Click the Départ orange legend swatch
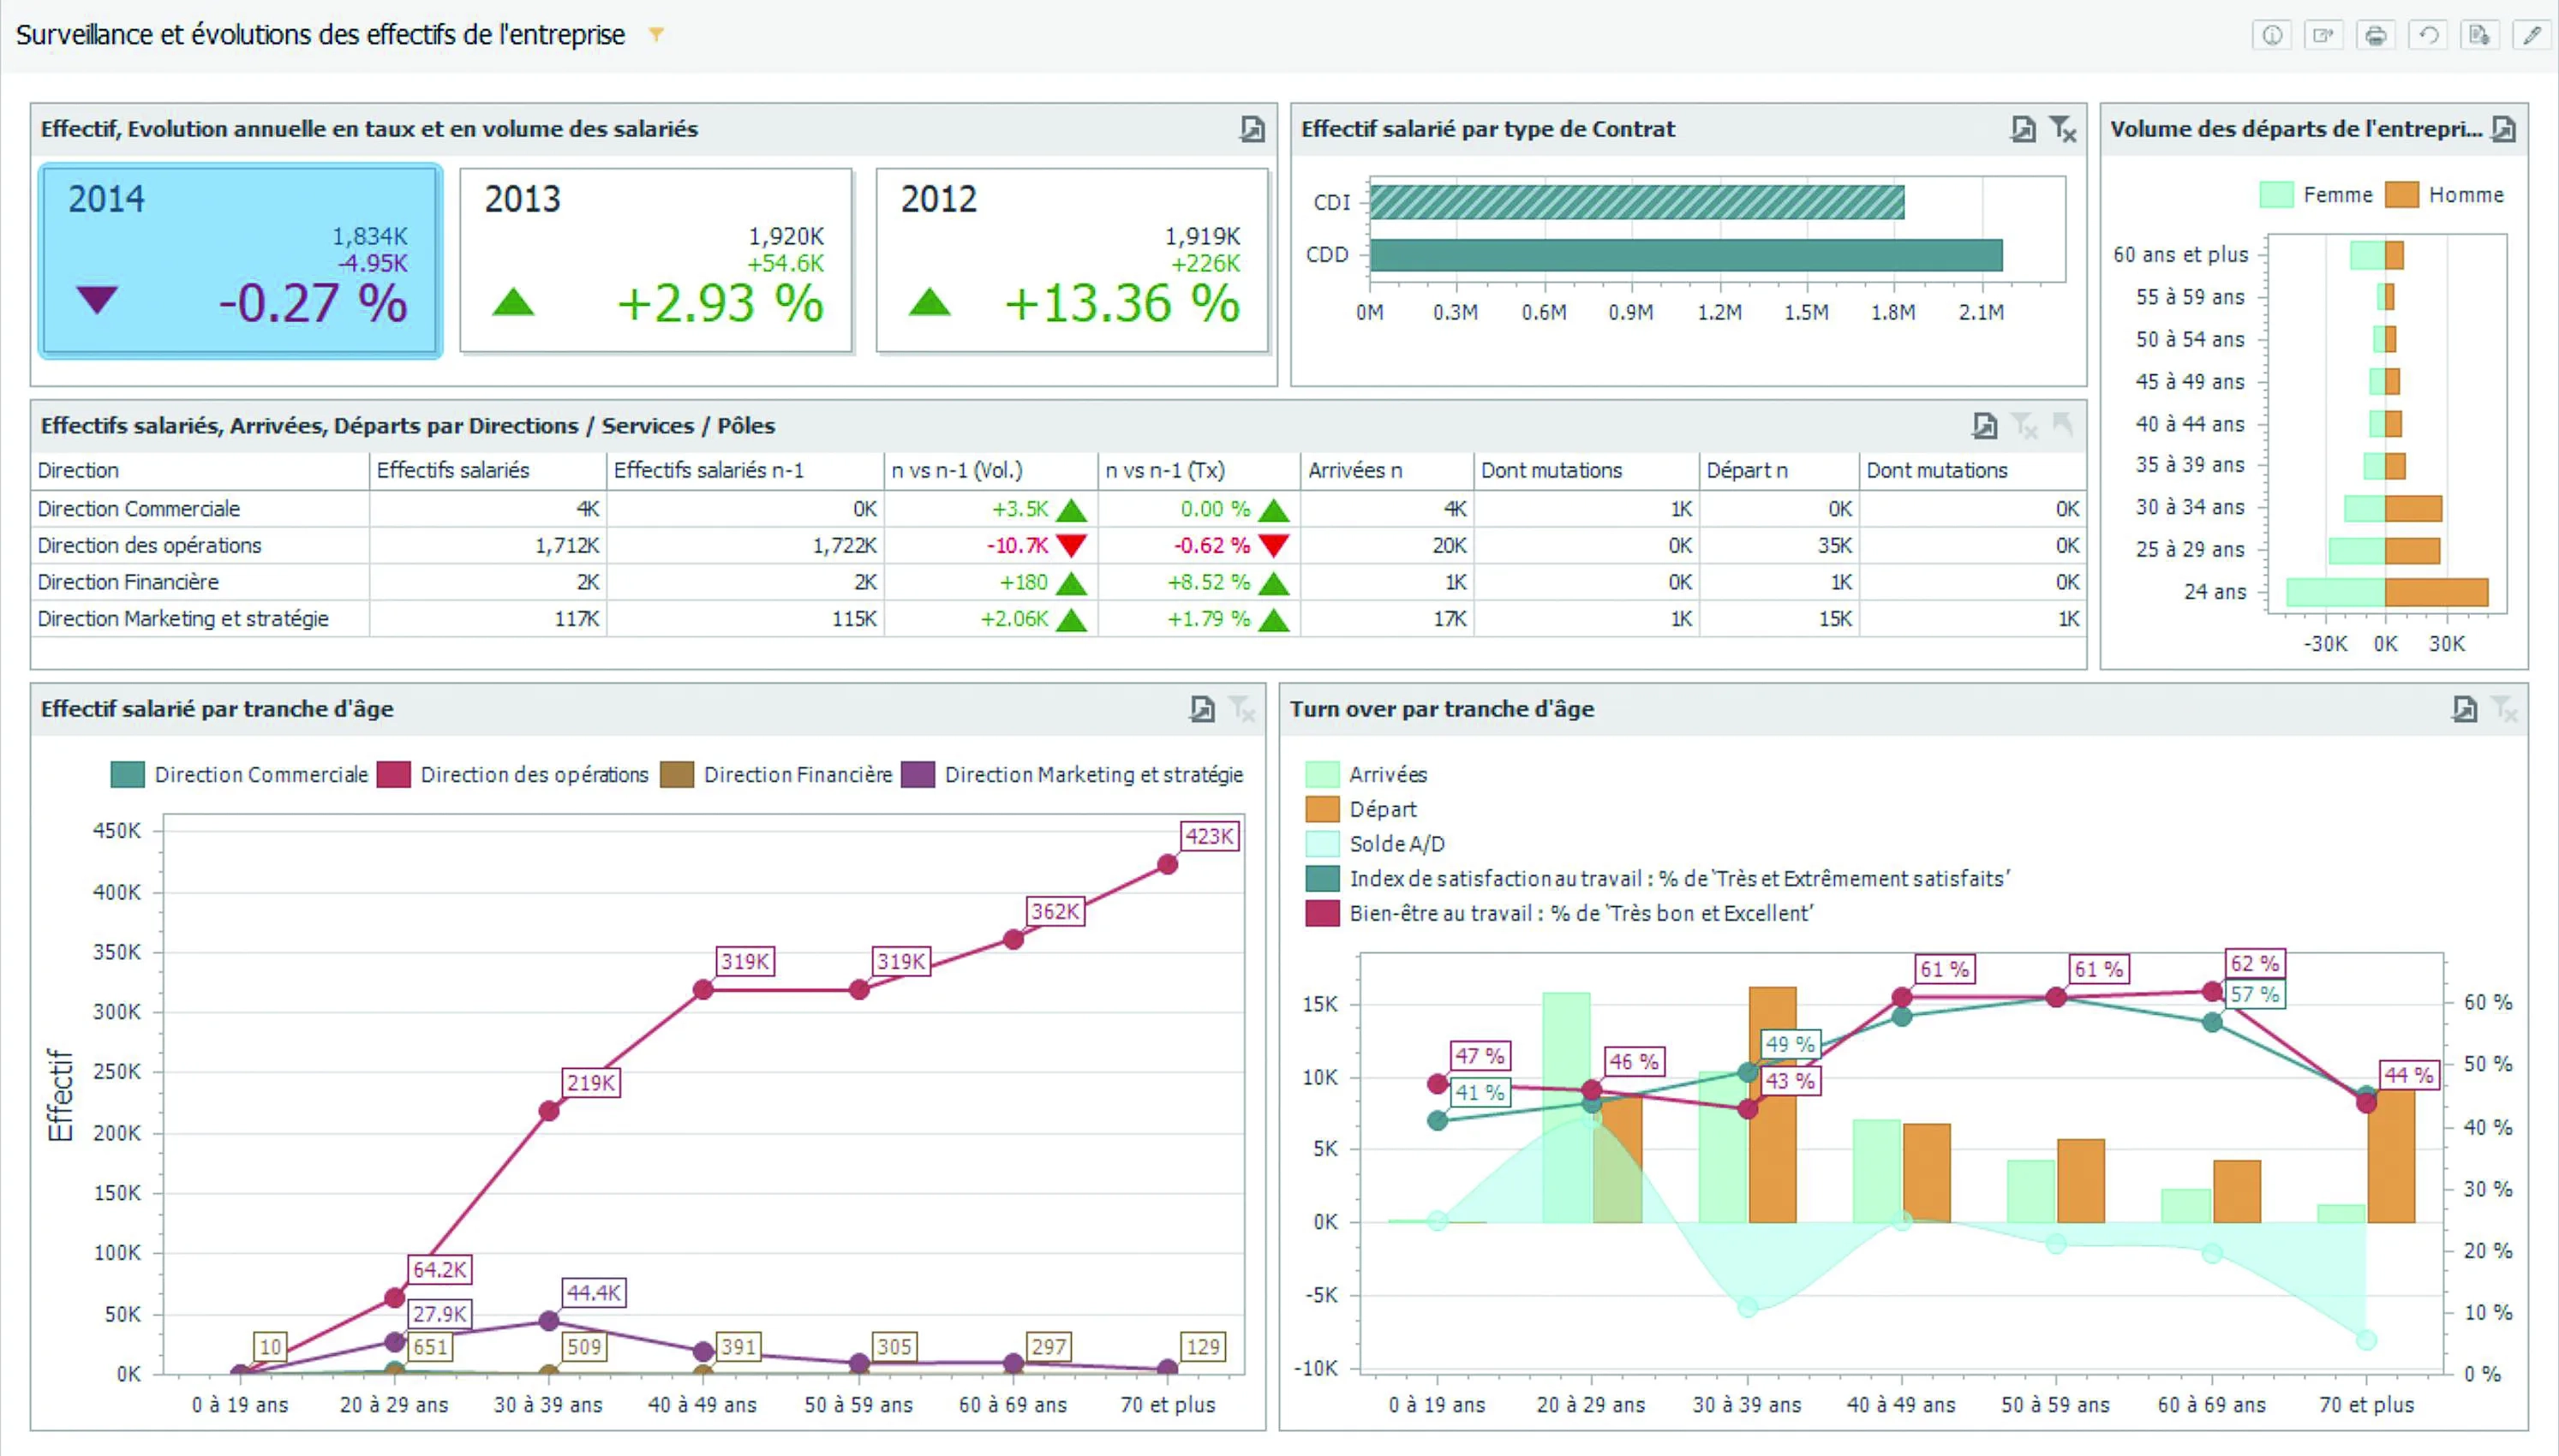The image size is (2559, 1456). click(x=1322, y=809)
